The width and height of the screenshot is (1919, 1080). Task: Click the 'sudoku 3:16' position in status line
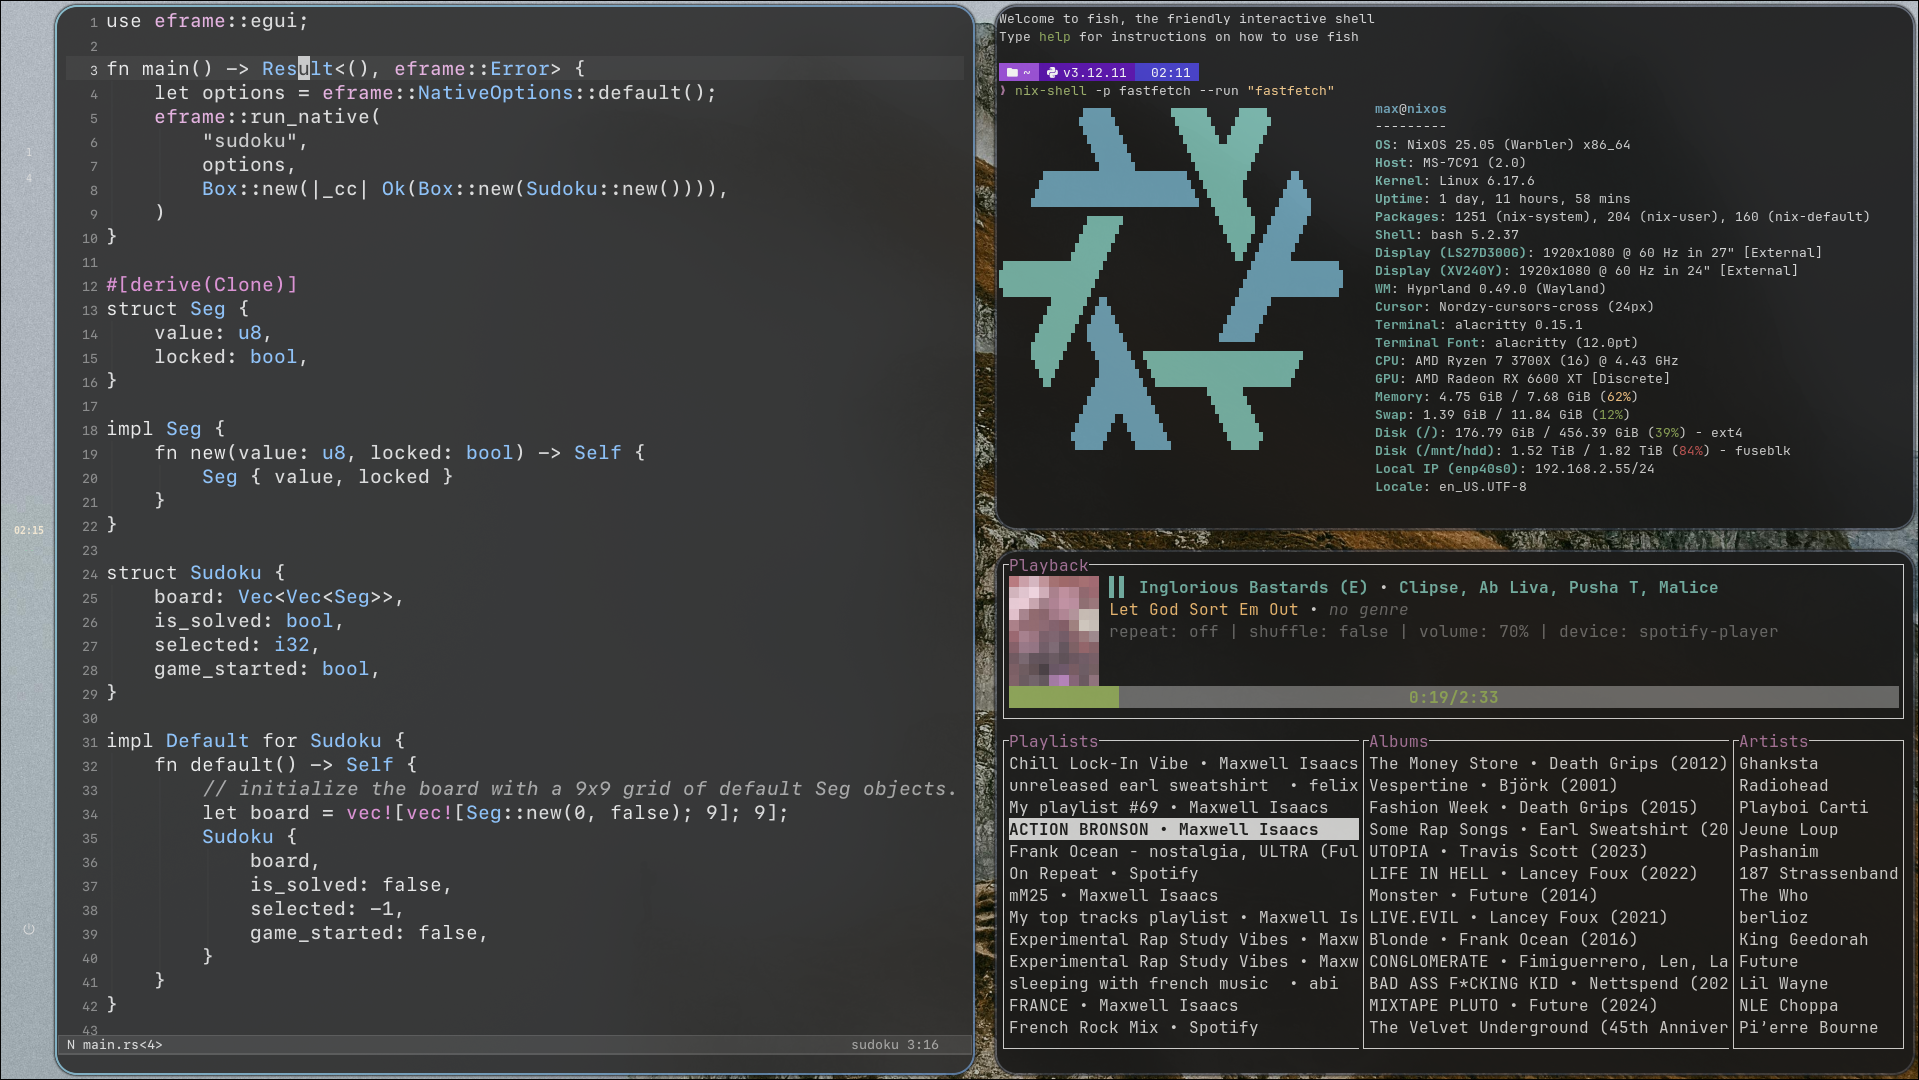[x=895, y=1045]
